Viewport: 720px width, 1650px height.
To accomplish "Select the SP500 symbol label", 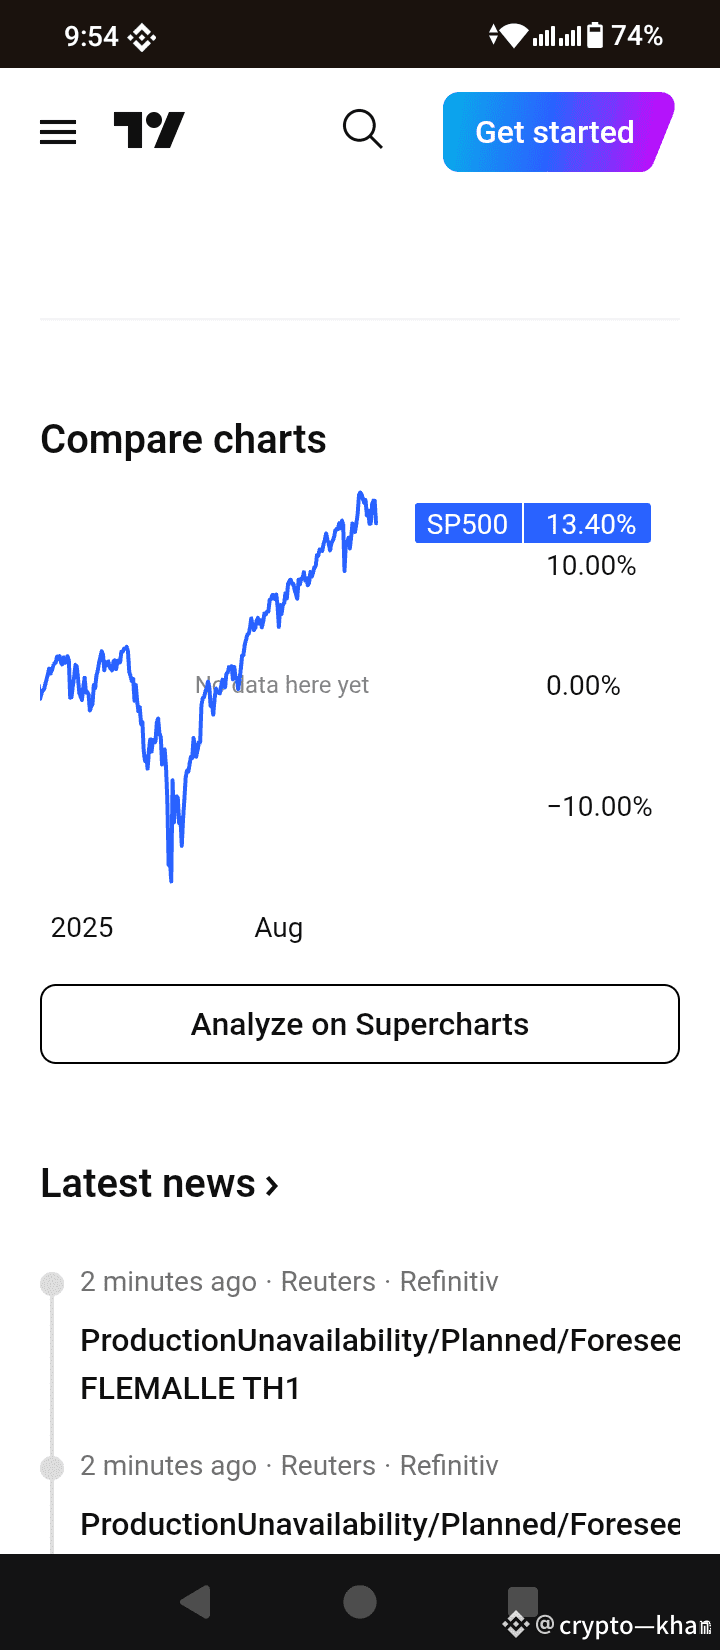I will 468,524.
